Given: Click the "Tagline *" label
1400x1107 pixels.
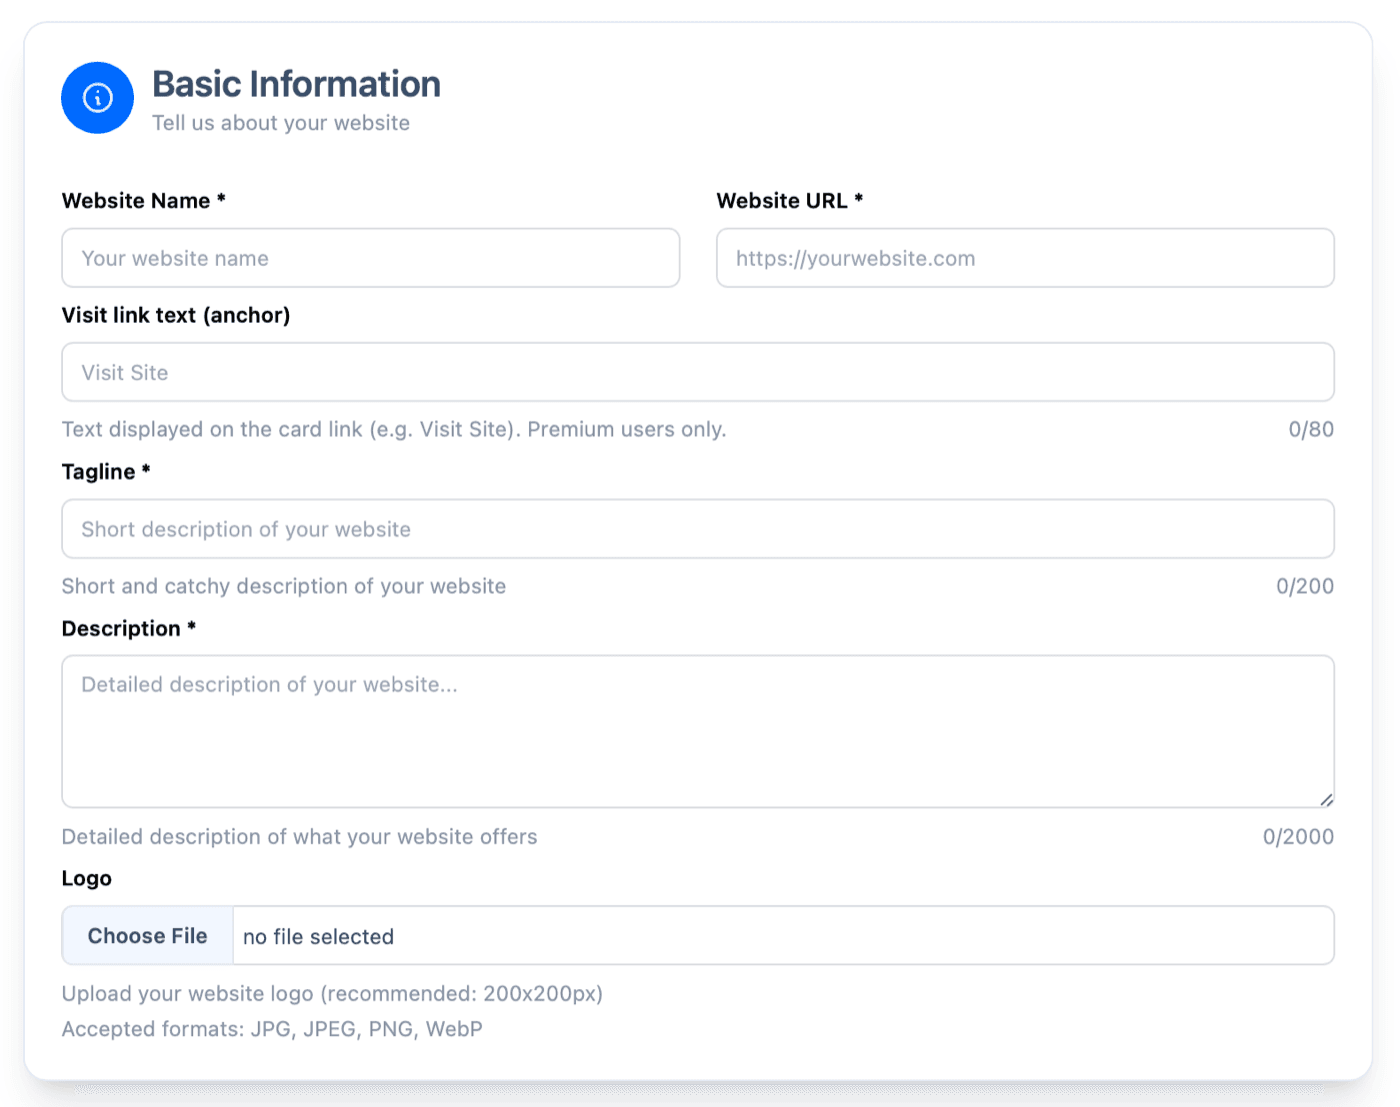Looking at the screenshot, I should 106,472.
